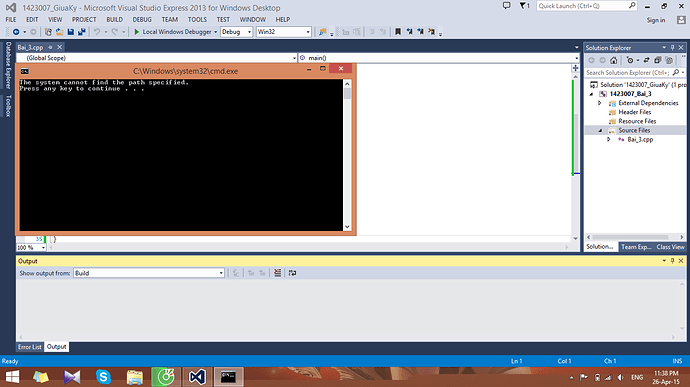Viewport: 690px width, 387px height.
Task: Toggle pin on the Bai_3.cpp tab
Action: tap(50, 47)
